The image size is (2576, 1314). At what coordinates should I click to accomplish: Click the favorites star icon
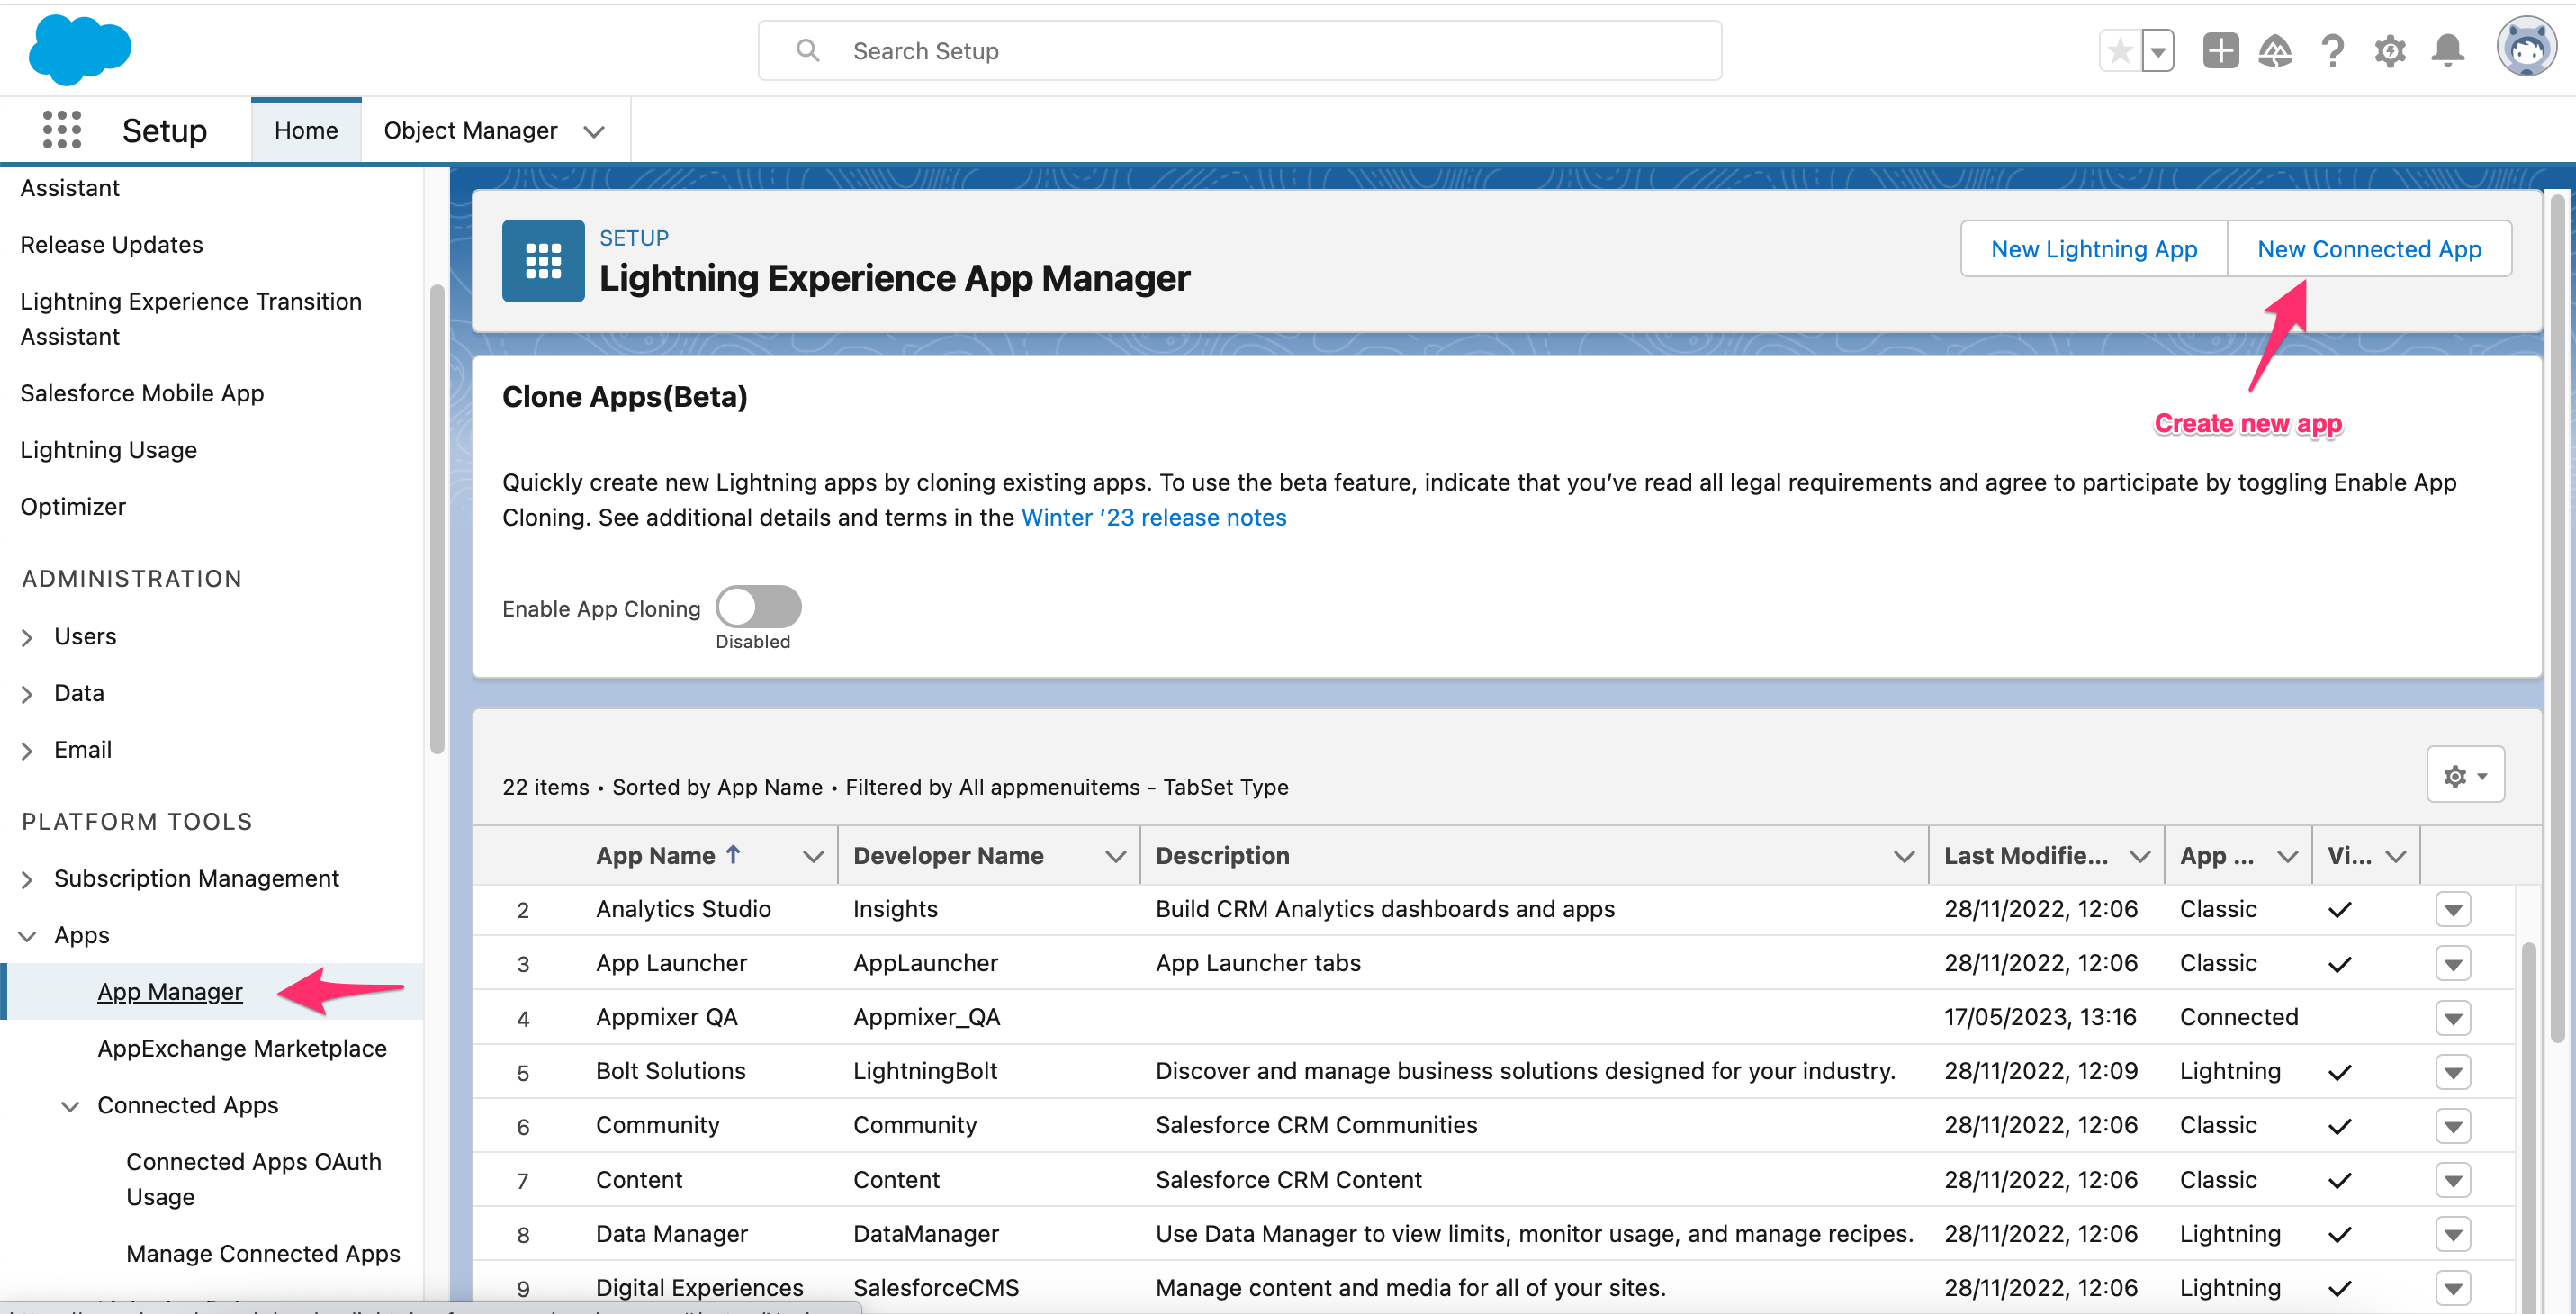[2120, 50]
